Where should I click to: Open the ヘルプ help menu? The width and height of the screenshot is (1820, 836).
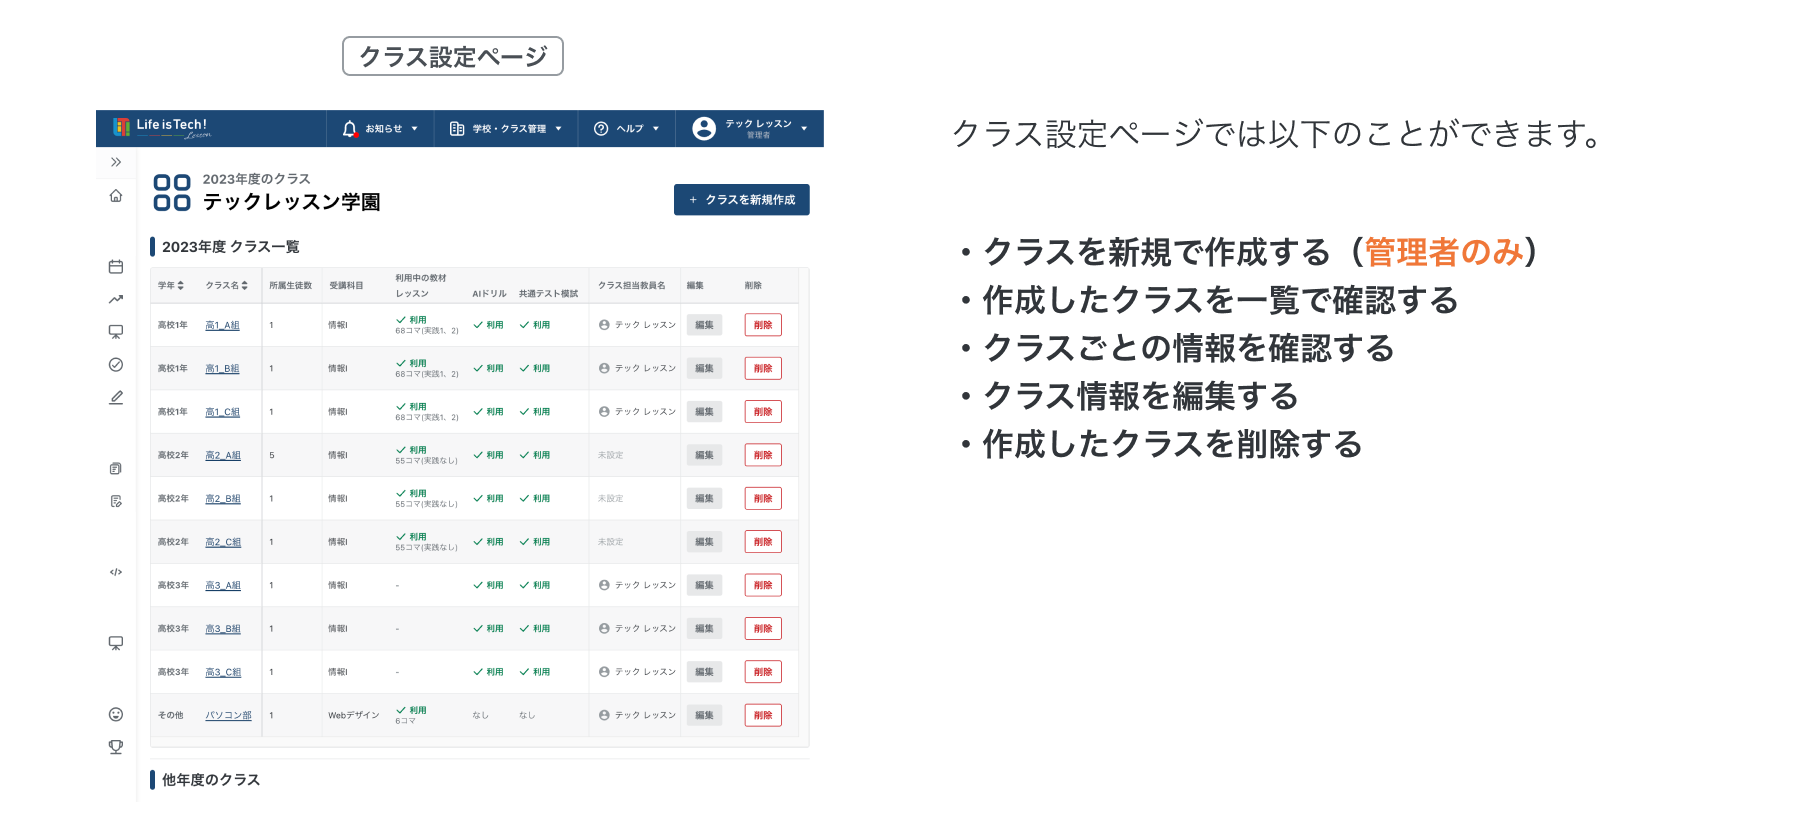627,129
